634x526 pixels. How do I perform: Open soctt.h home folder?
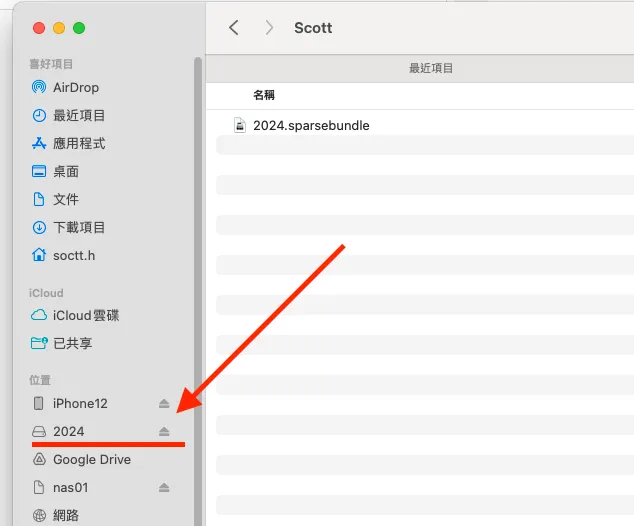(74, 256)
